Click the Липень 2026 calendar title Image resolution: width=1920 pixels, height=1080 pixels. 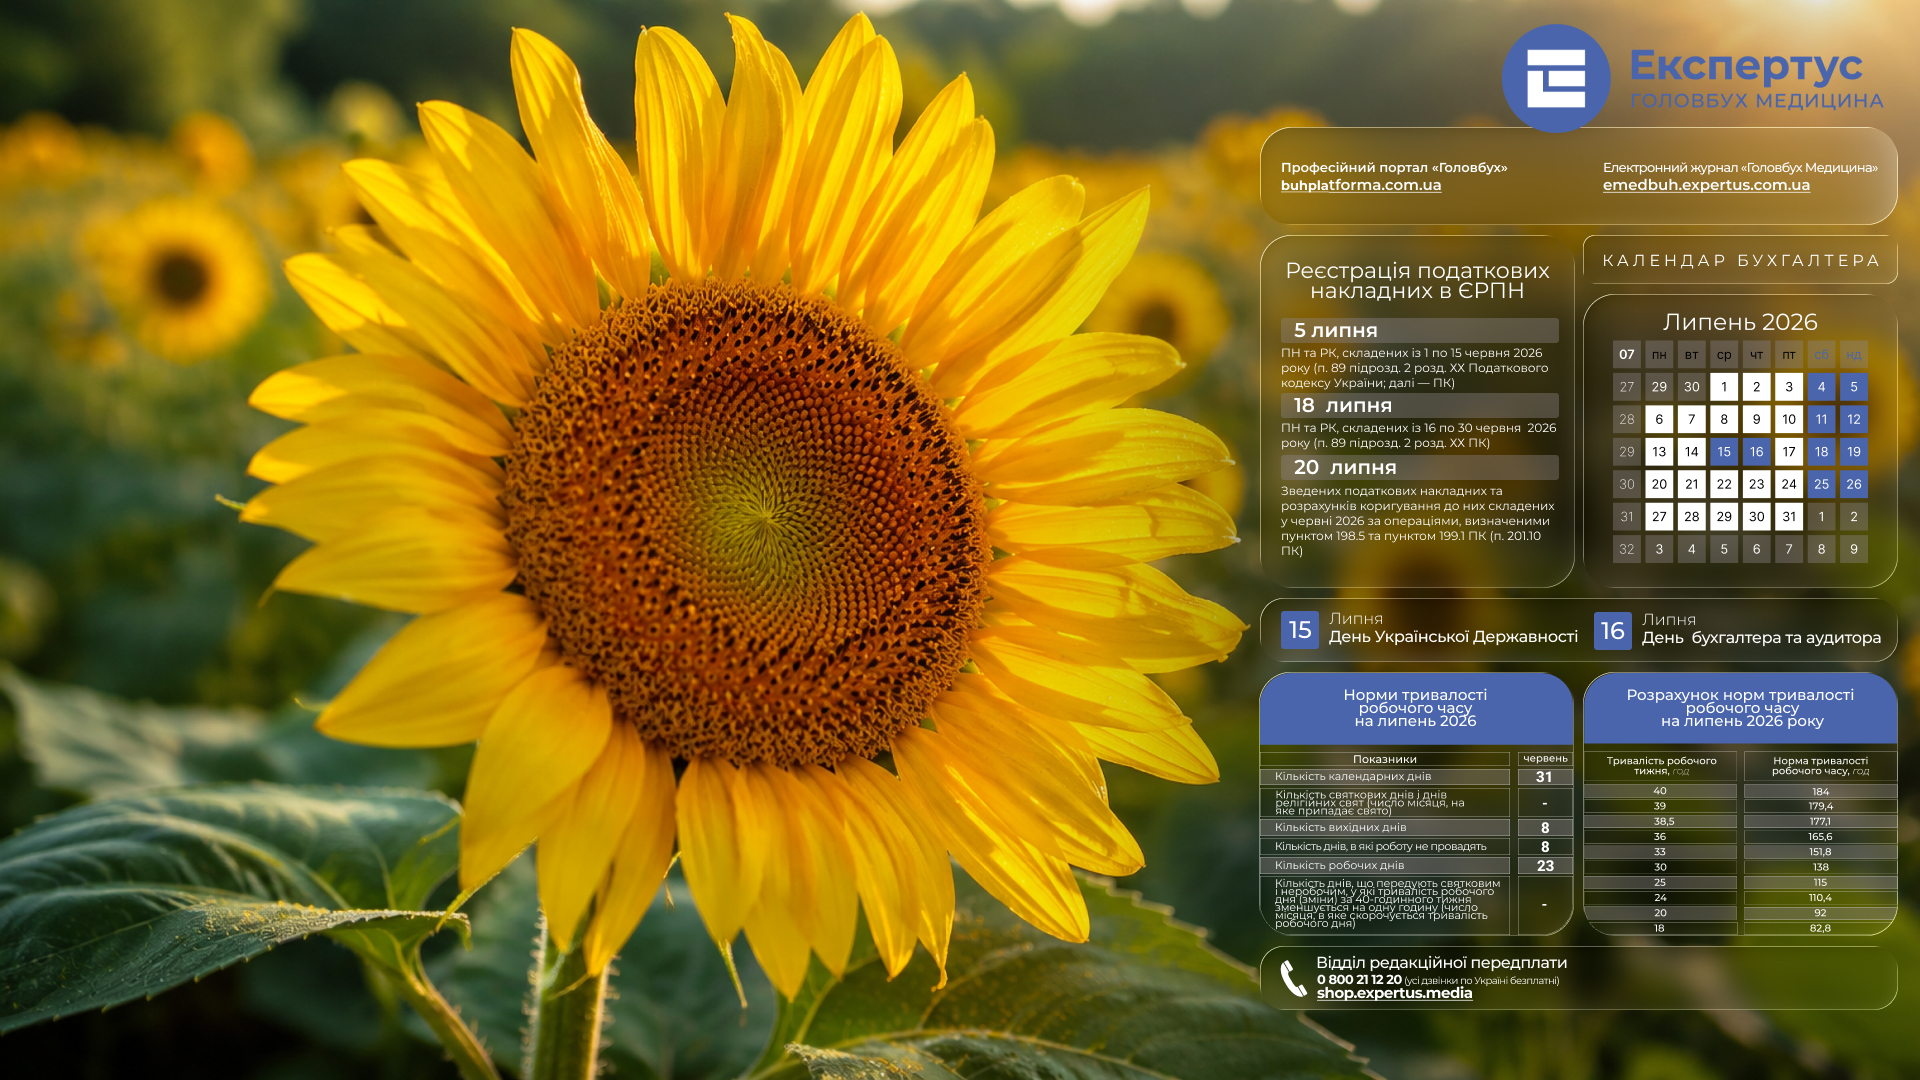coord(1740,322)
